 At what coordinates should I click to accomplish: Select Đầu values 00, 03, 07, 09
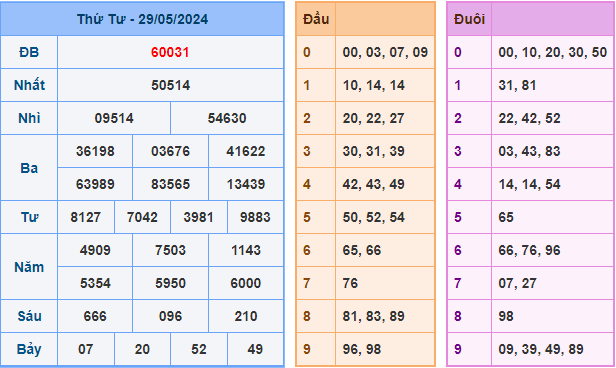(385, 52)
